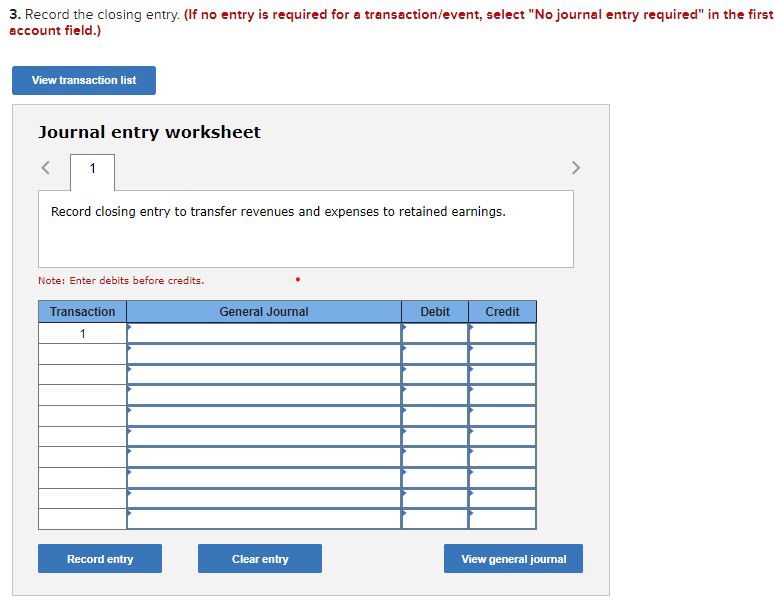
Task: Click the Debit field in fifth row
Action: point(435,416)
